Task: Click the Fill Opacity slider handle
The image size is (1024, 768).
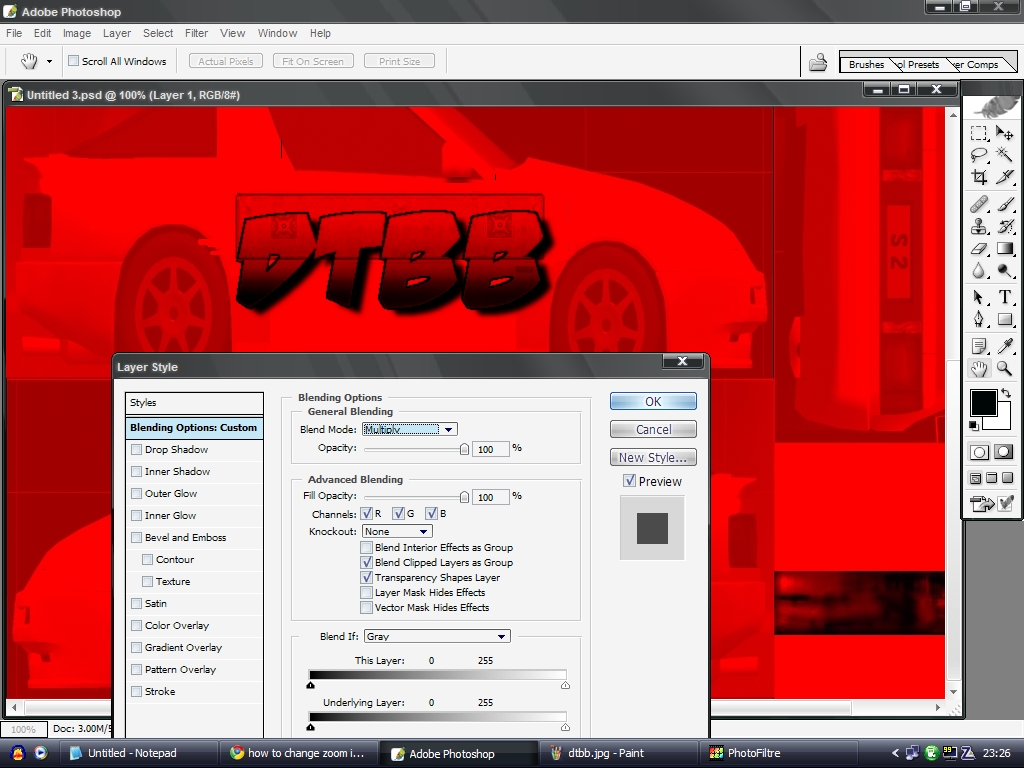Action: point(464,497)
